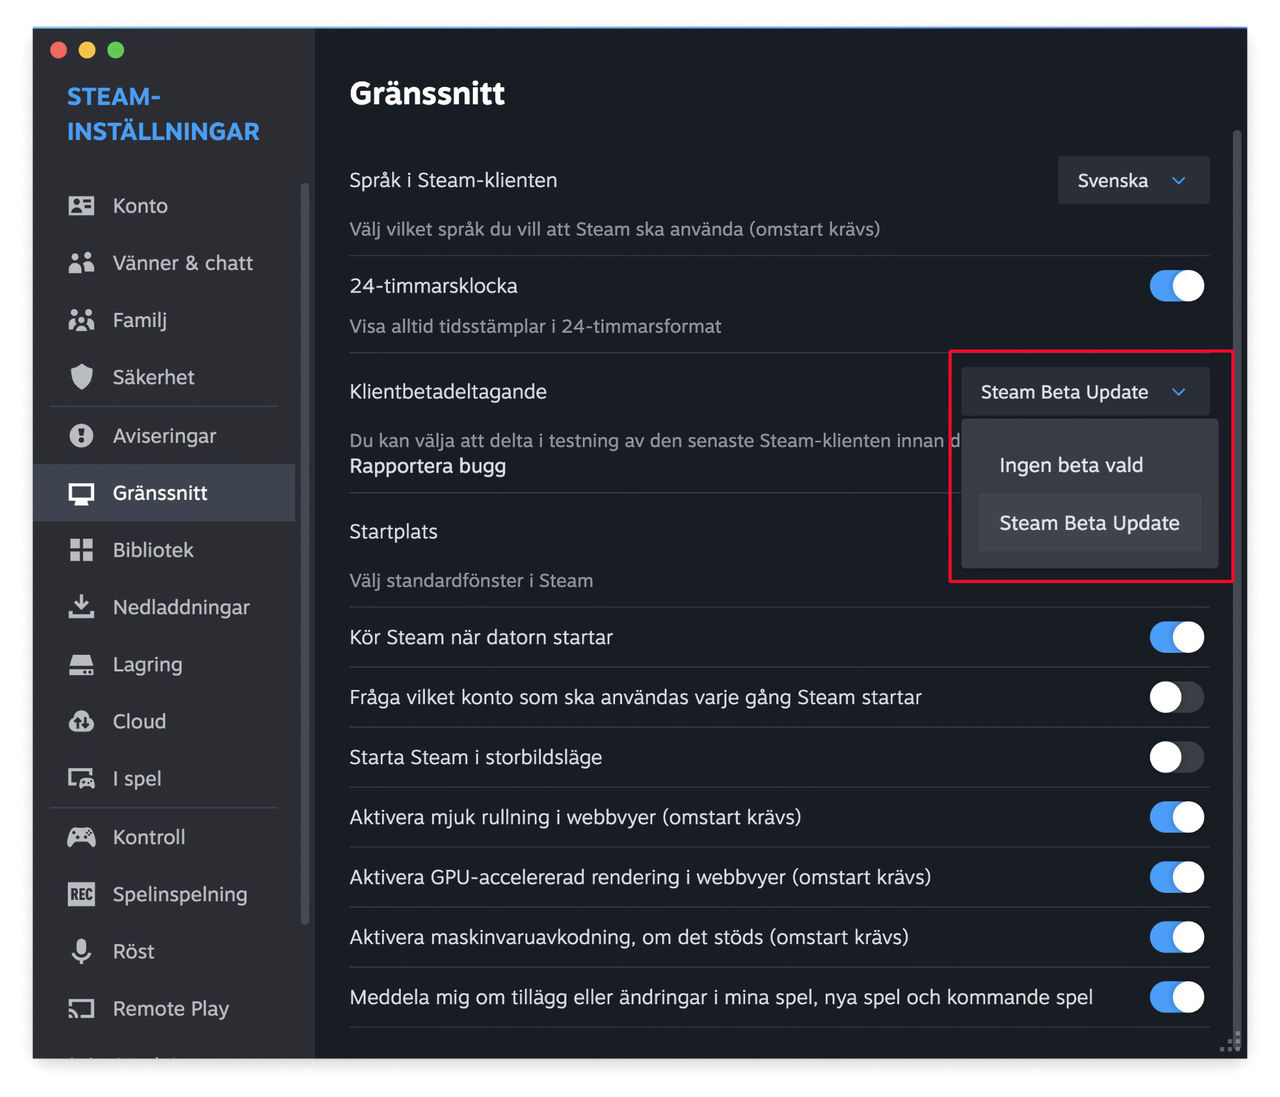Select the Säkerhet shield icon
1280x1097 pixels.
tap(81, 377)
